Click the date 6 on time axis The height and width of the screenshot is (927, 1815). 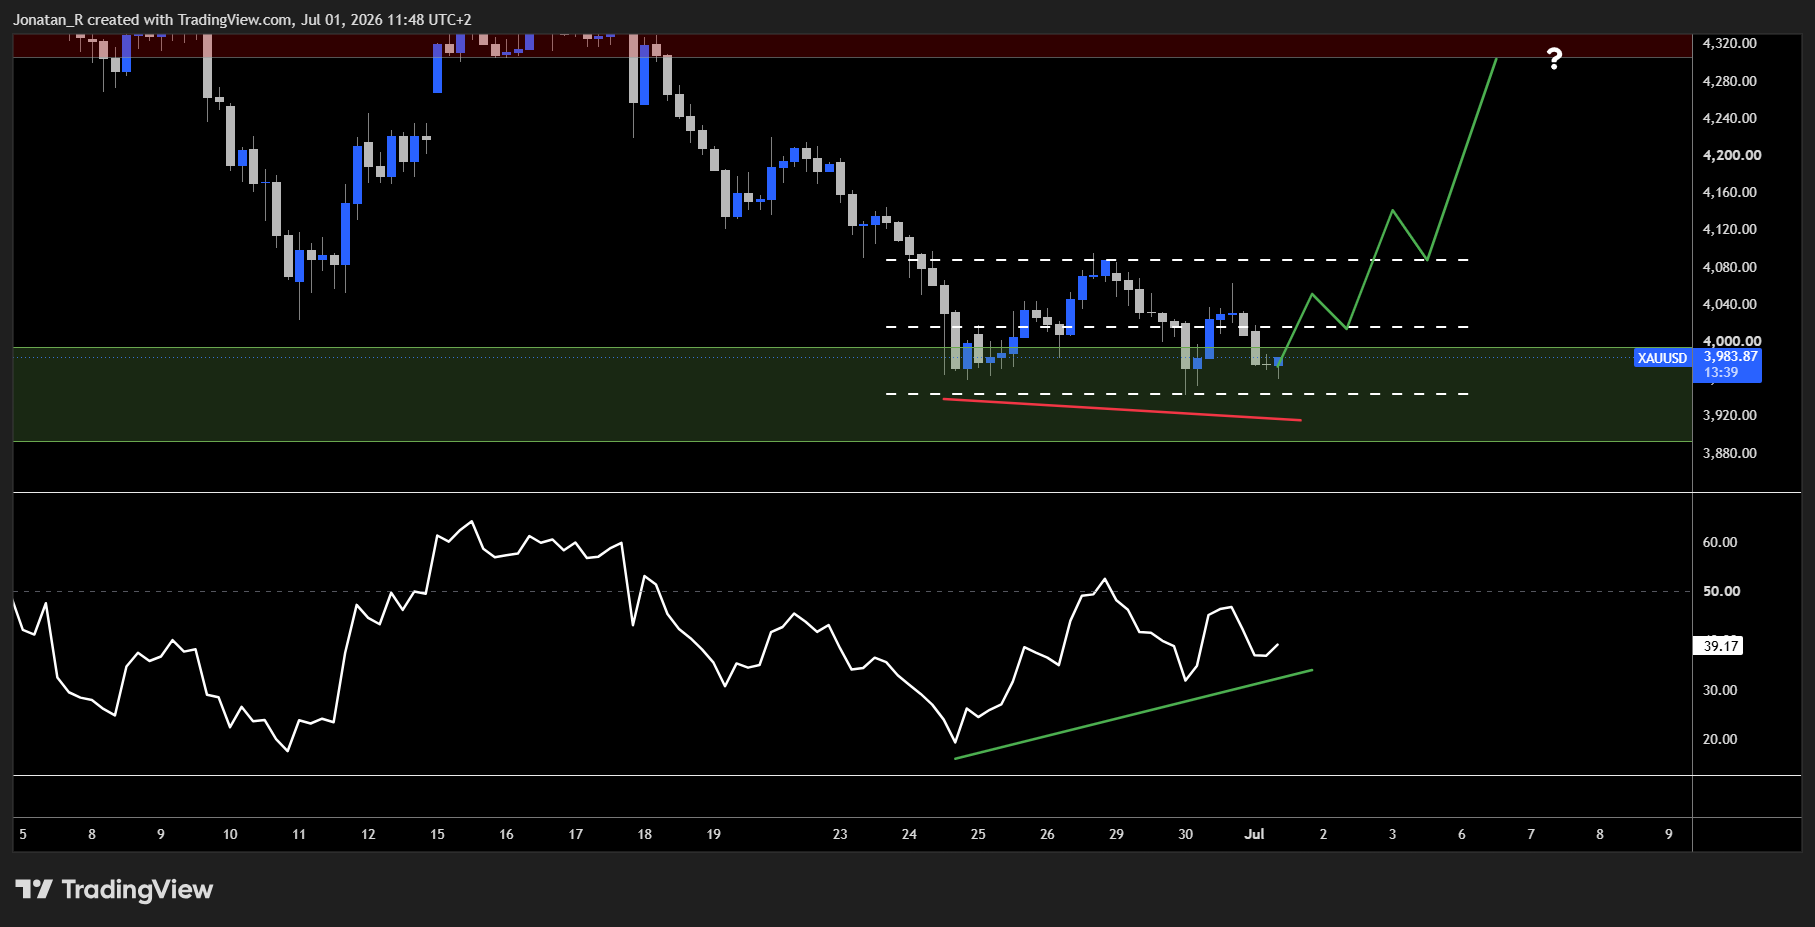1461,834
